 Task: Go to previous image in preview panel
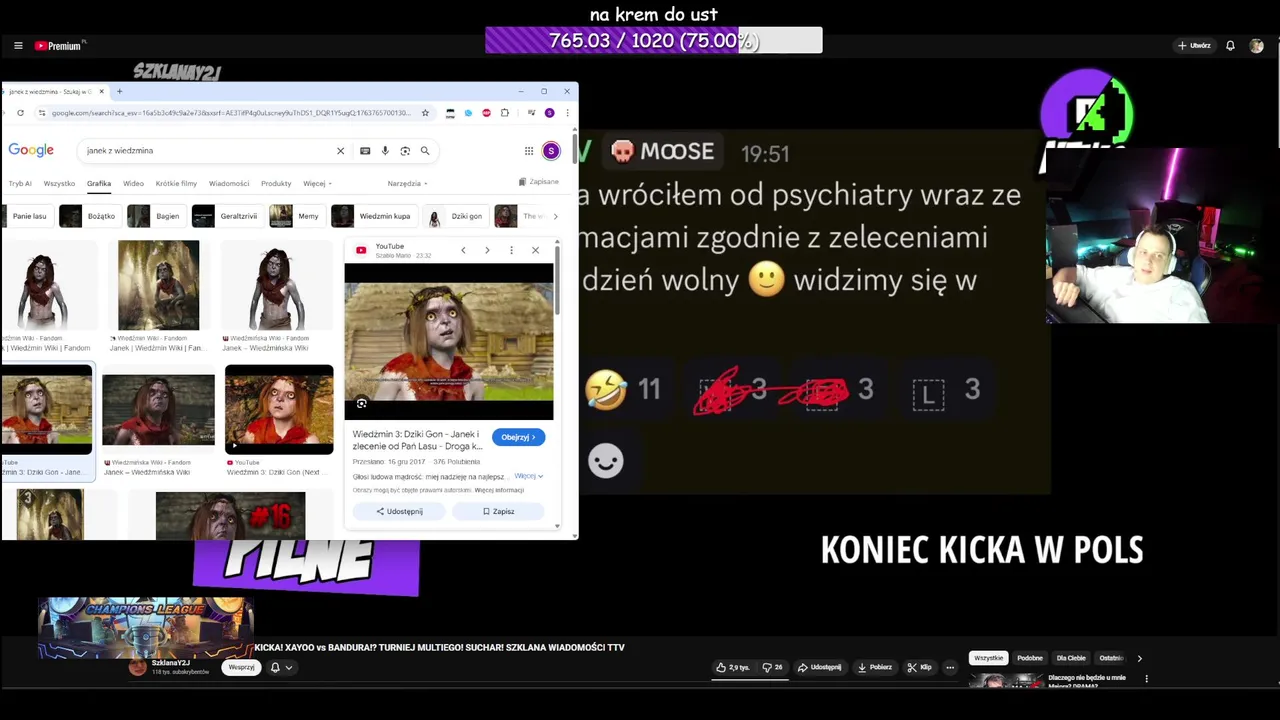click(x=463, y=250)
